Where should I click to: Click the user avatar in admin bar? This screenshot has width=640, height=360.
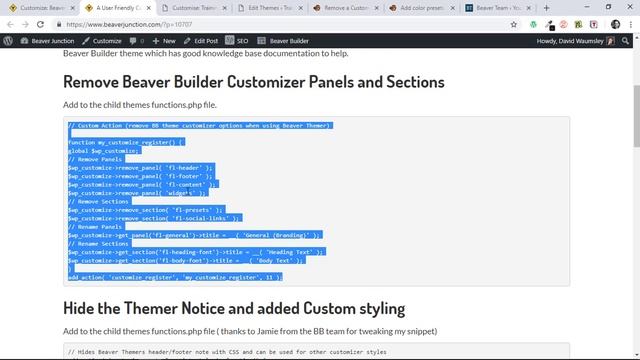point(611,41)
